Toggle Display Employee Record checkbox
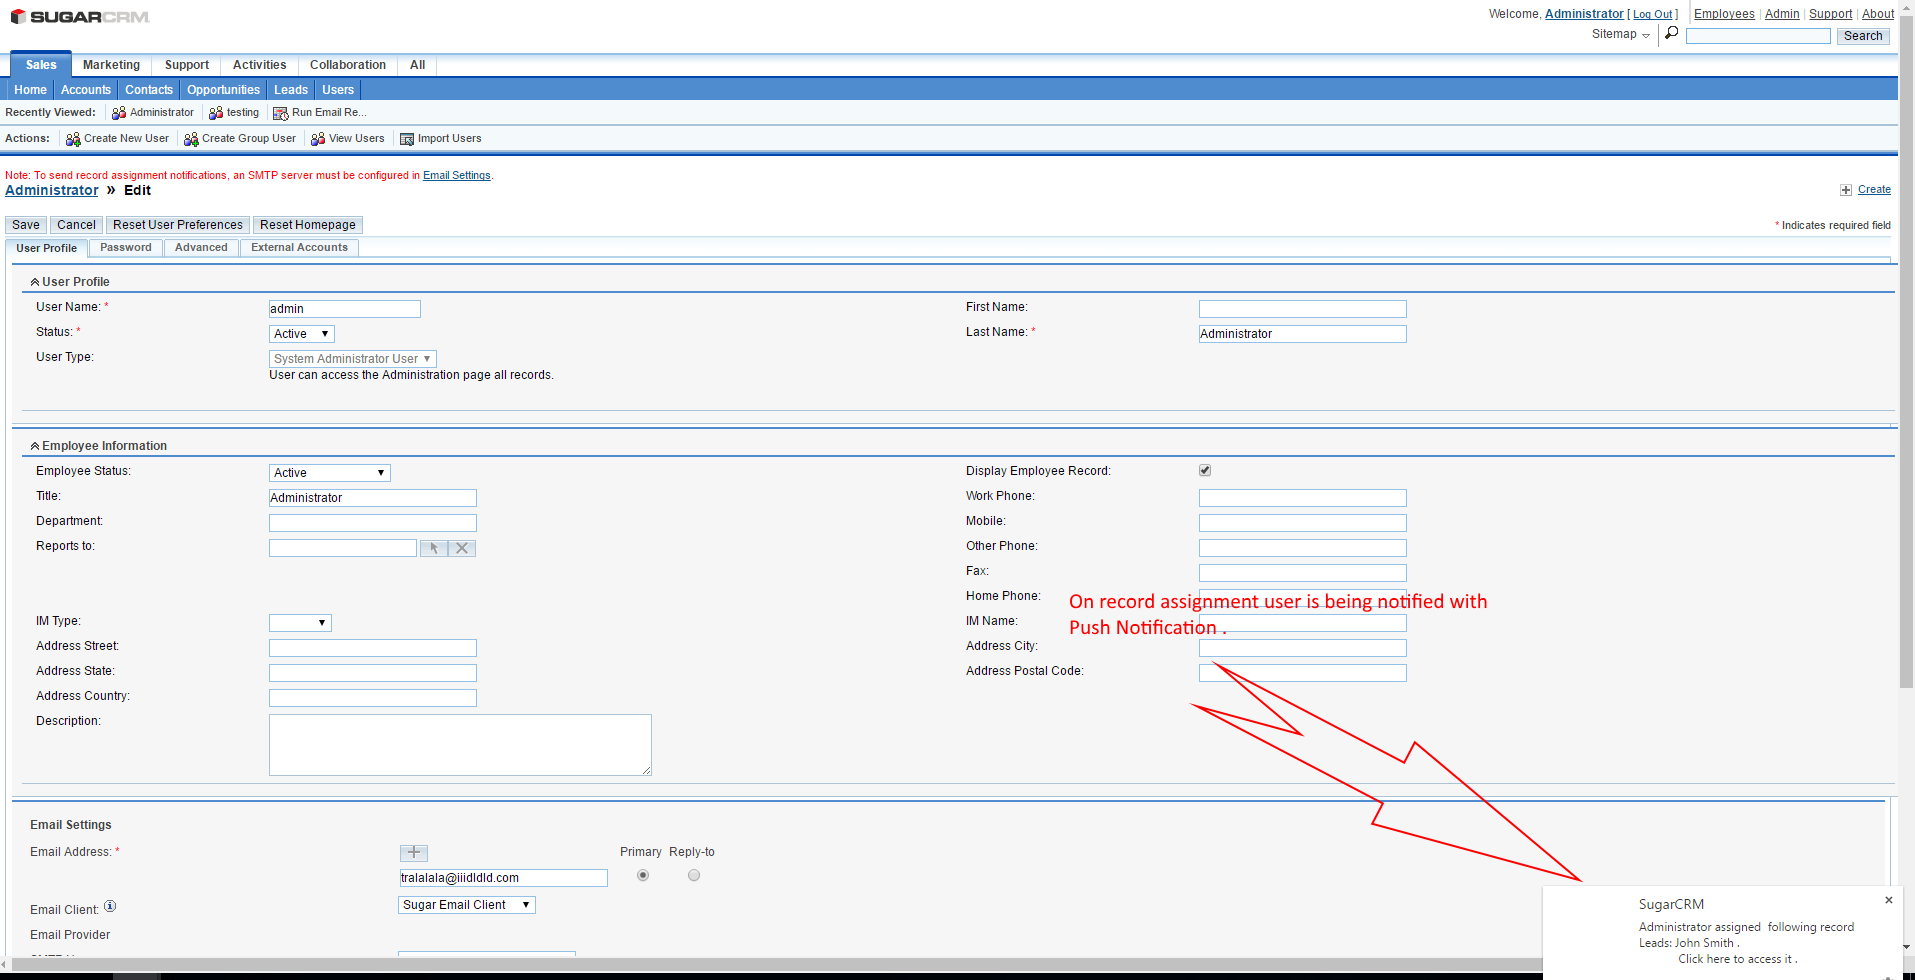This screenshot has width=1915, height=980. point(1205,470)
